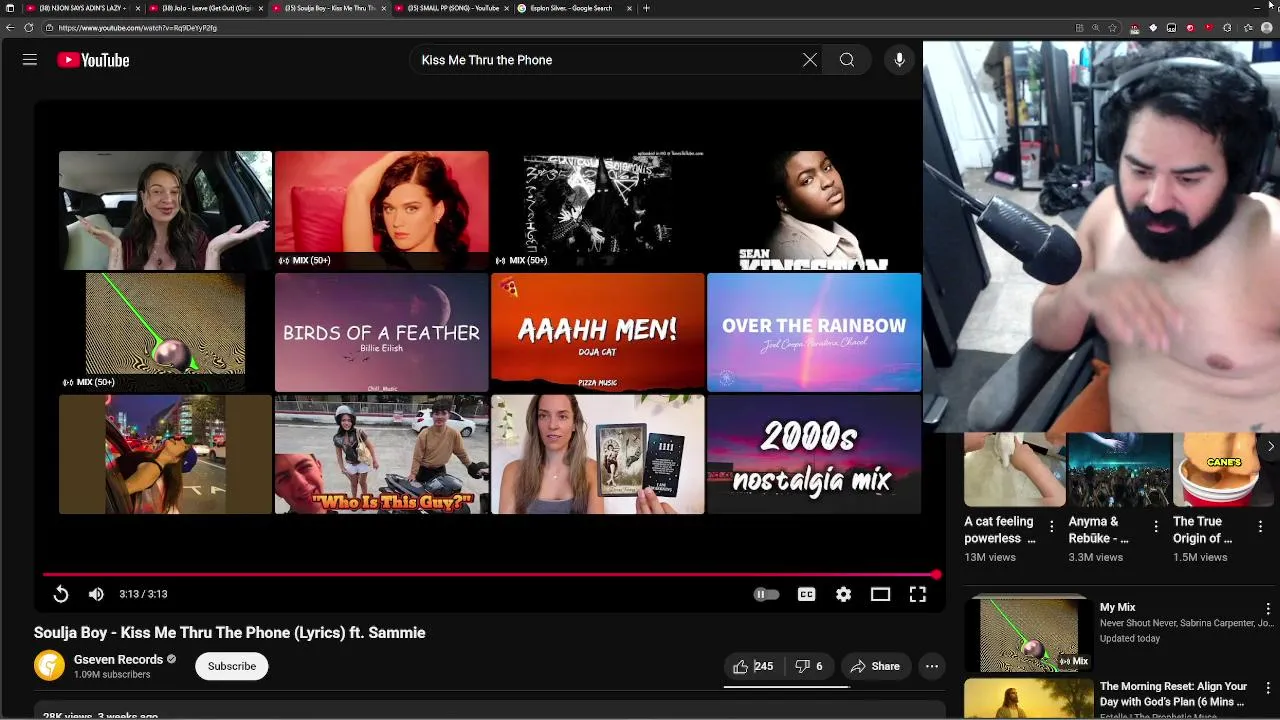Like the video

coord(752,666)
